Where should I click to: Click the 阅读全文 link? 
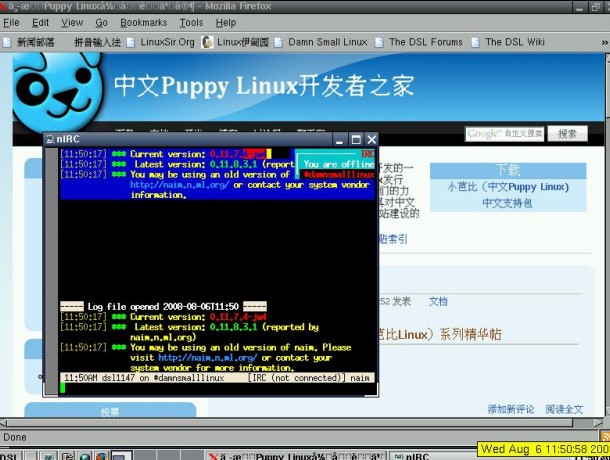564,409
